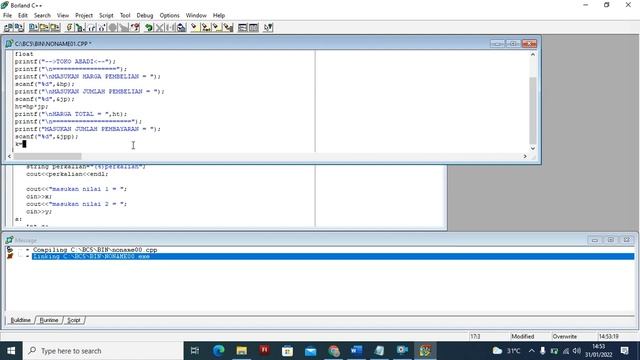This screenshot has width=640, height=360.
Task: Click the grayed-out X cut toolbar icon
Action: [x=160, y=27]
